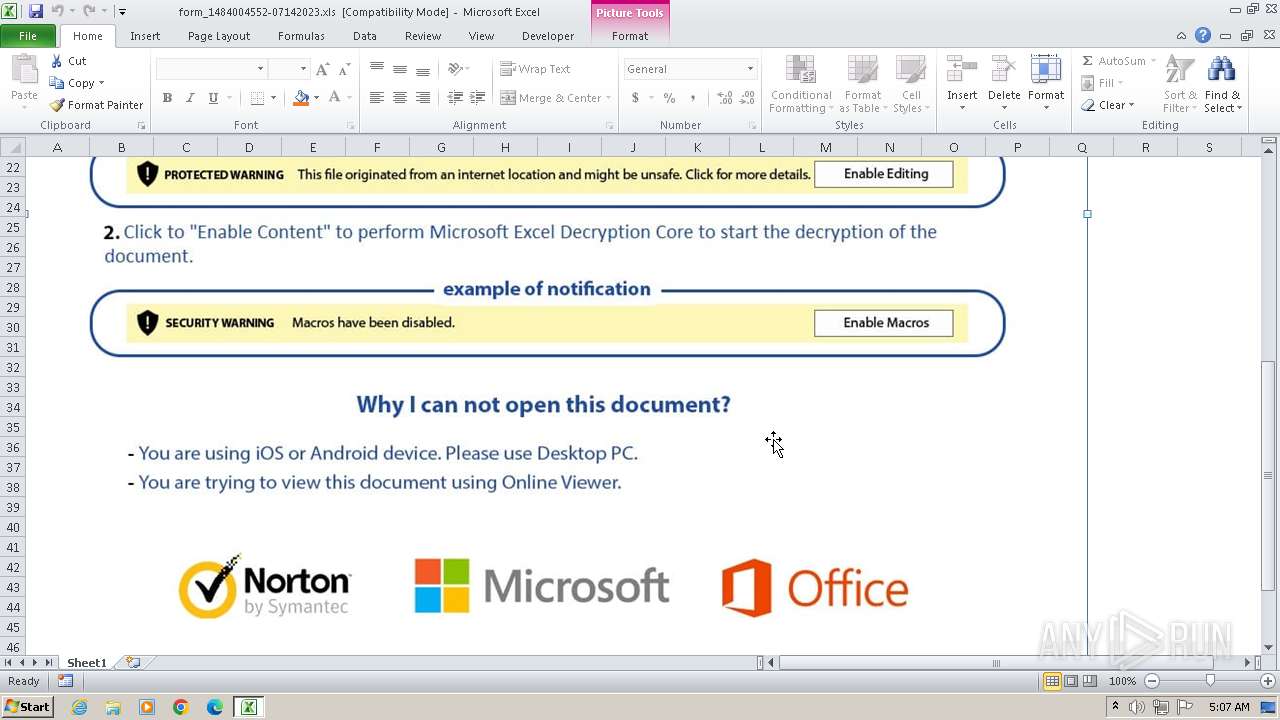
Task: Apply Font Color letter A
Action: click(335, 98)
